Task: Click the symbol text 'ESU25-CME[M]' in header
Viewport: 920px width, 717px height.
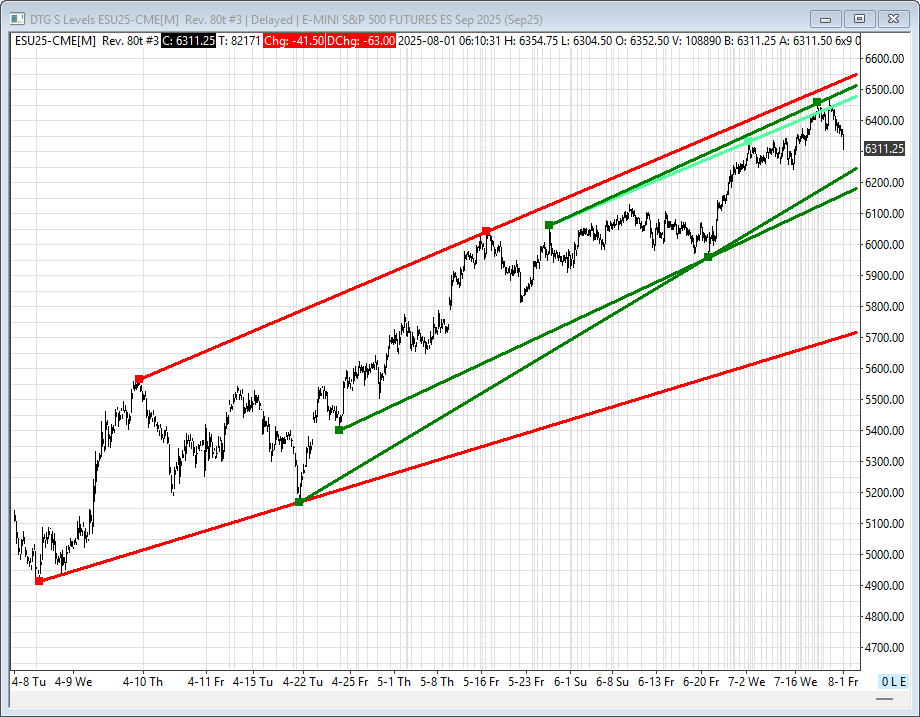Action: (x=55, y=41)
